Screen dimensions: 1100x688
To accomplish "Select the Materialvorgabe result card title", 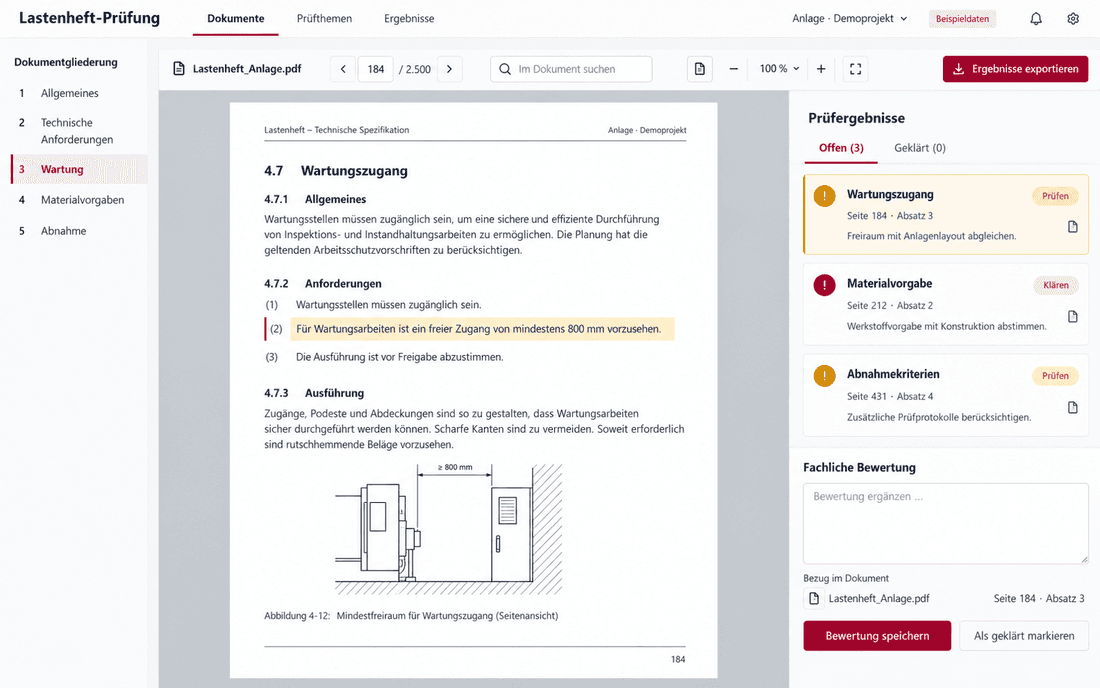I will (889, 284).
